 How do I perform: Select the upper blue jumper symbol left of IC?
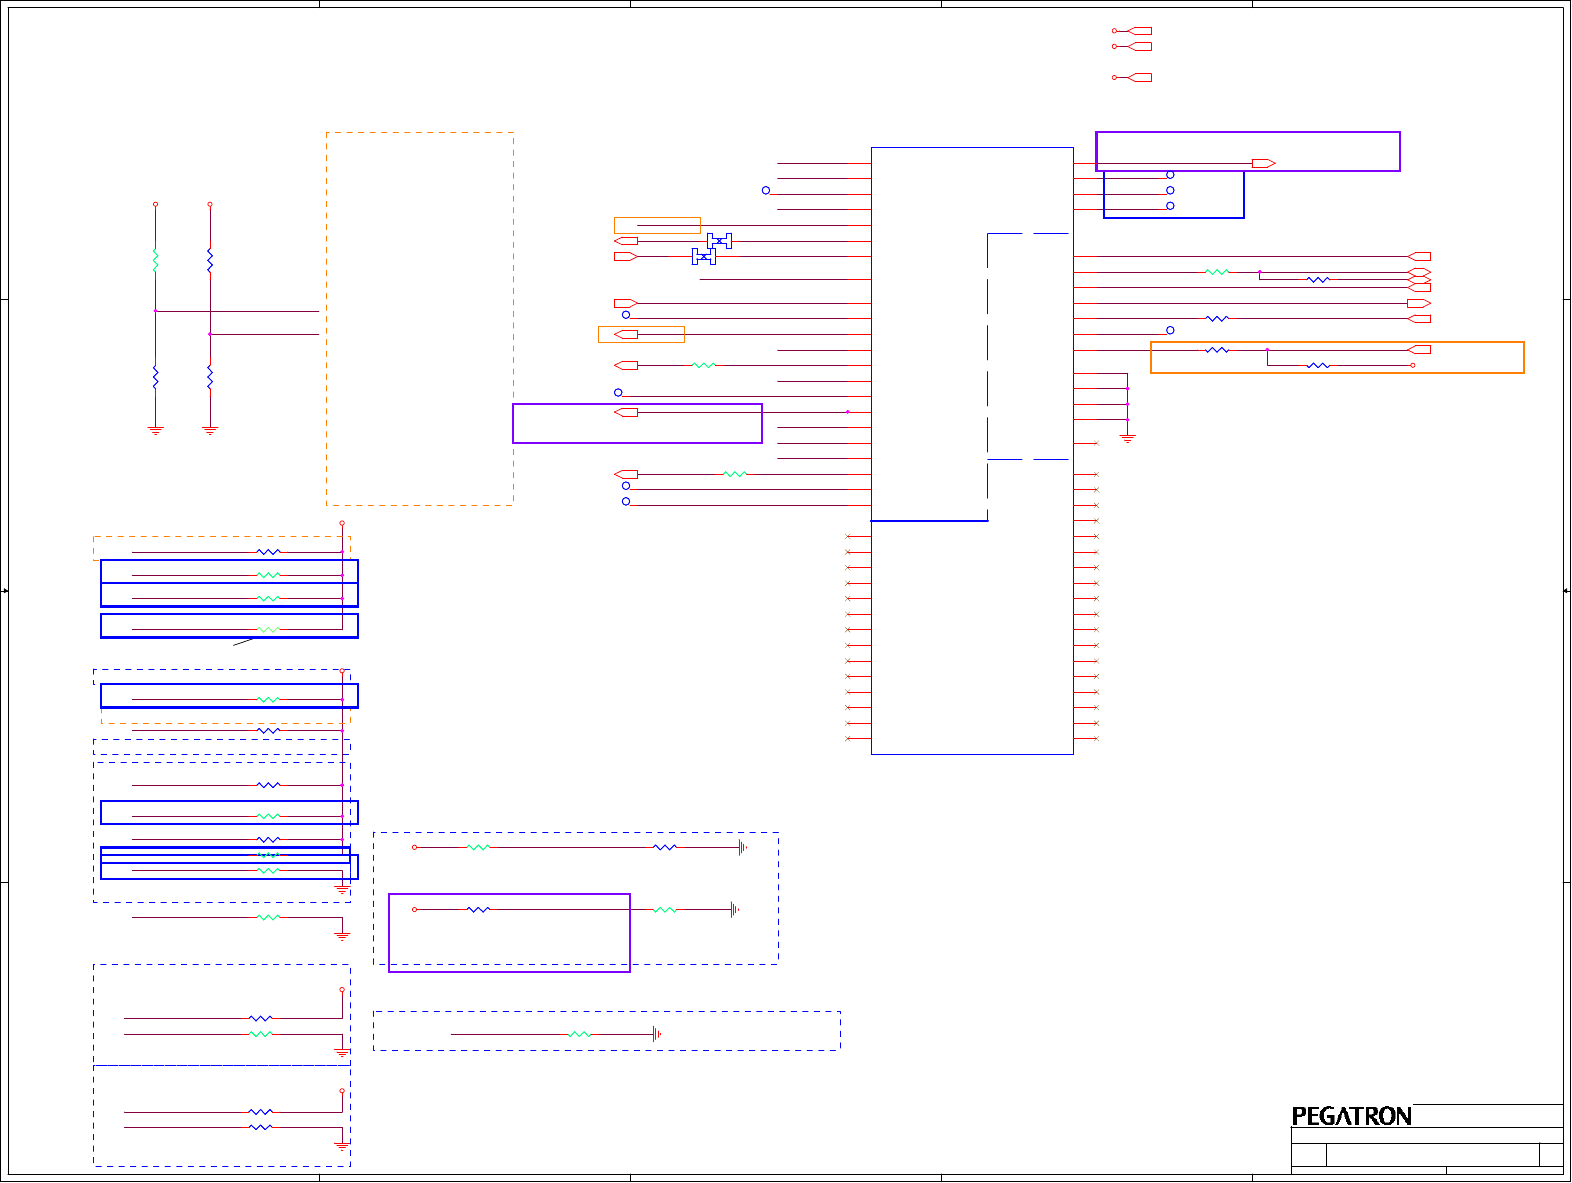coord(719,241)
